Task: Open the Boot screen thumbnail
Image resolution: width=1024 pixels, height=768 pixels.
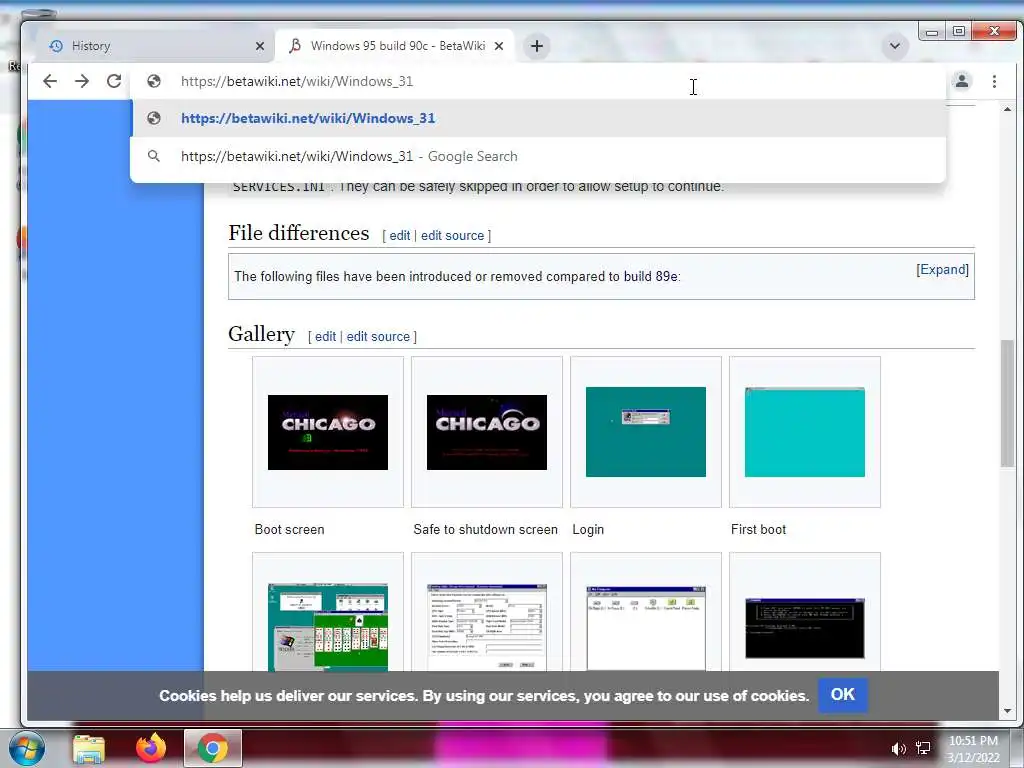Action: pos(328,432)
